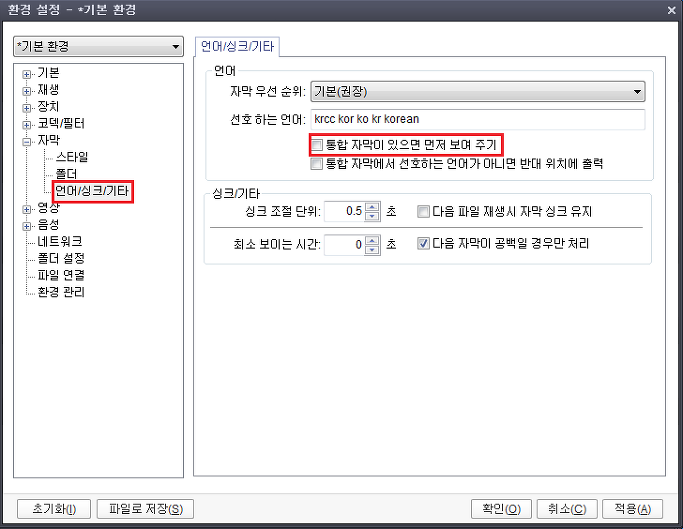Click the 싱크 조절 단위 value field
The height and width of the screenshot is (529, 683).
344,212
